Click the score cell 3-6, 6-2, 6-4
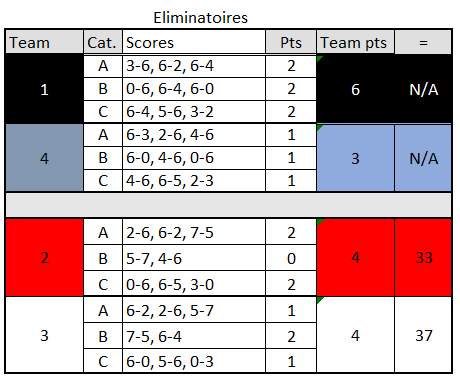 [194, 66]
